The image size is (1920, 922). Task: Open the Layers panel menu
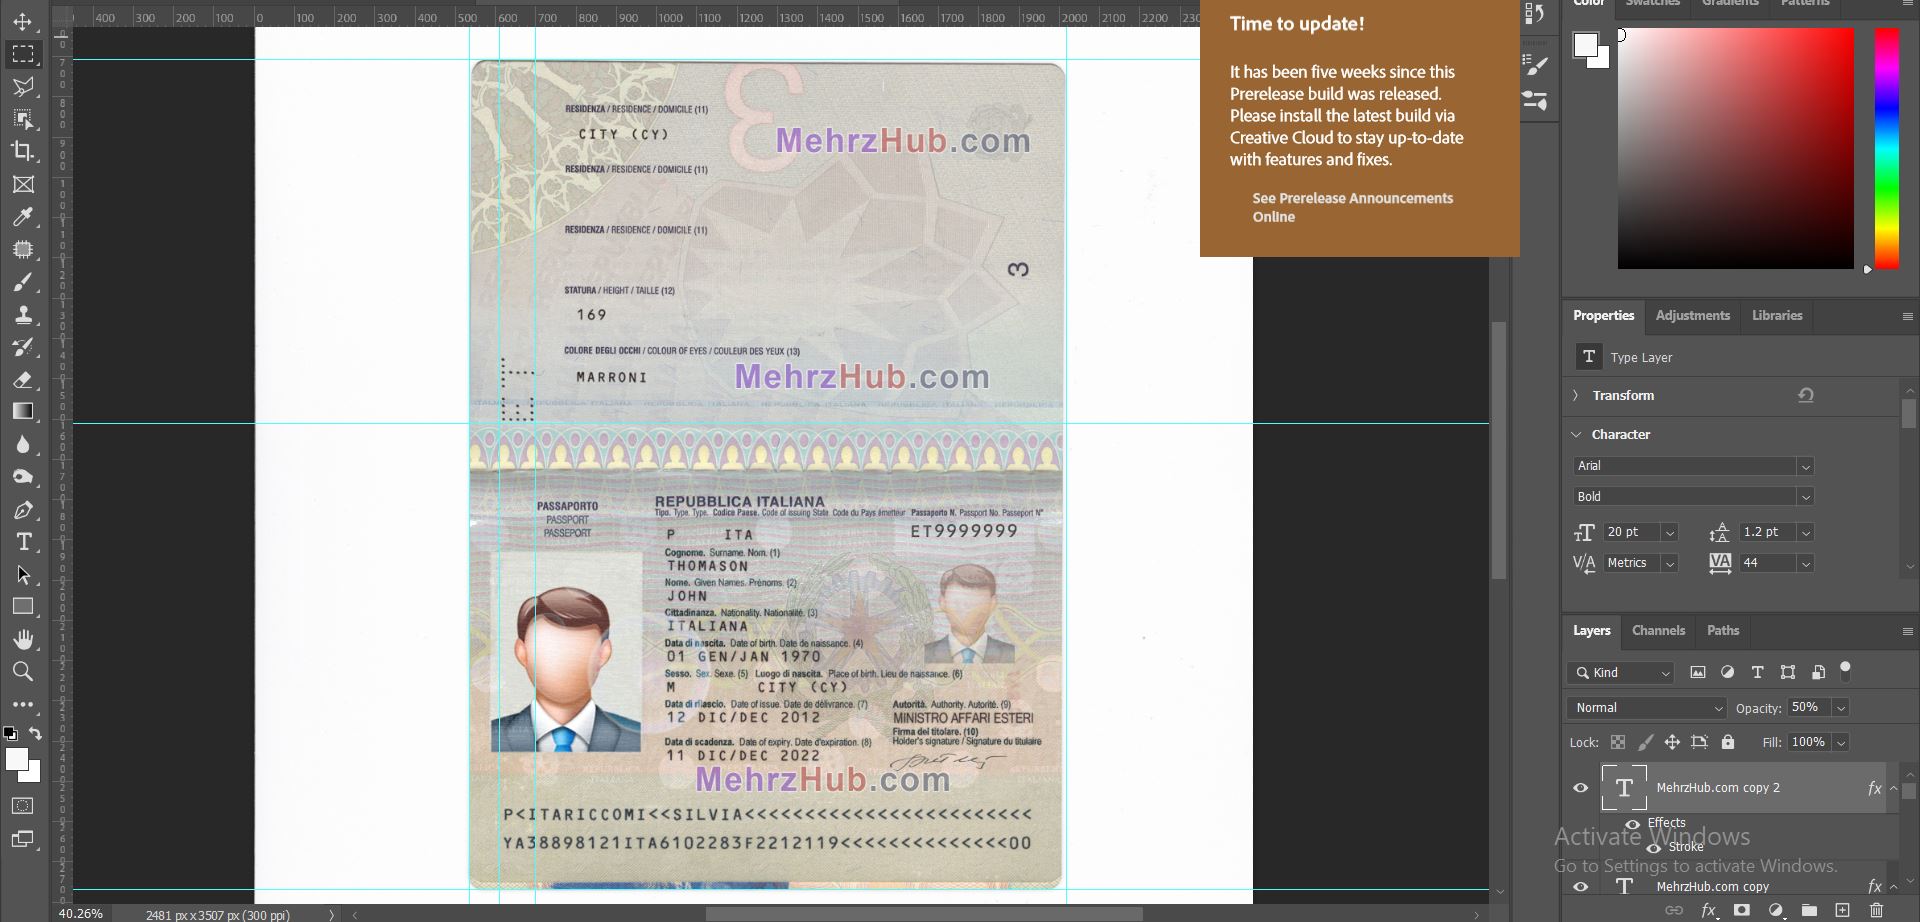point(1907,631)
